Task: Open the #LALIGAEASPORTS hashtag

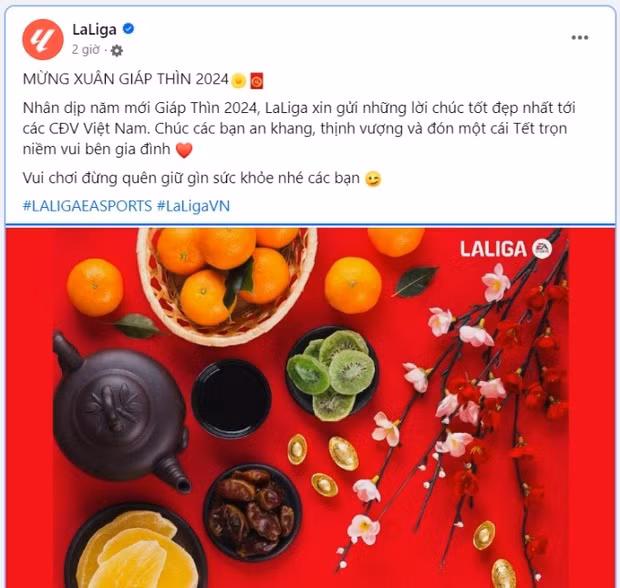Action: (x=87, y=206)
